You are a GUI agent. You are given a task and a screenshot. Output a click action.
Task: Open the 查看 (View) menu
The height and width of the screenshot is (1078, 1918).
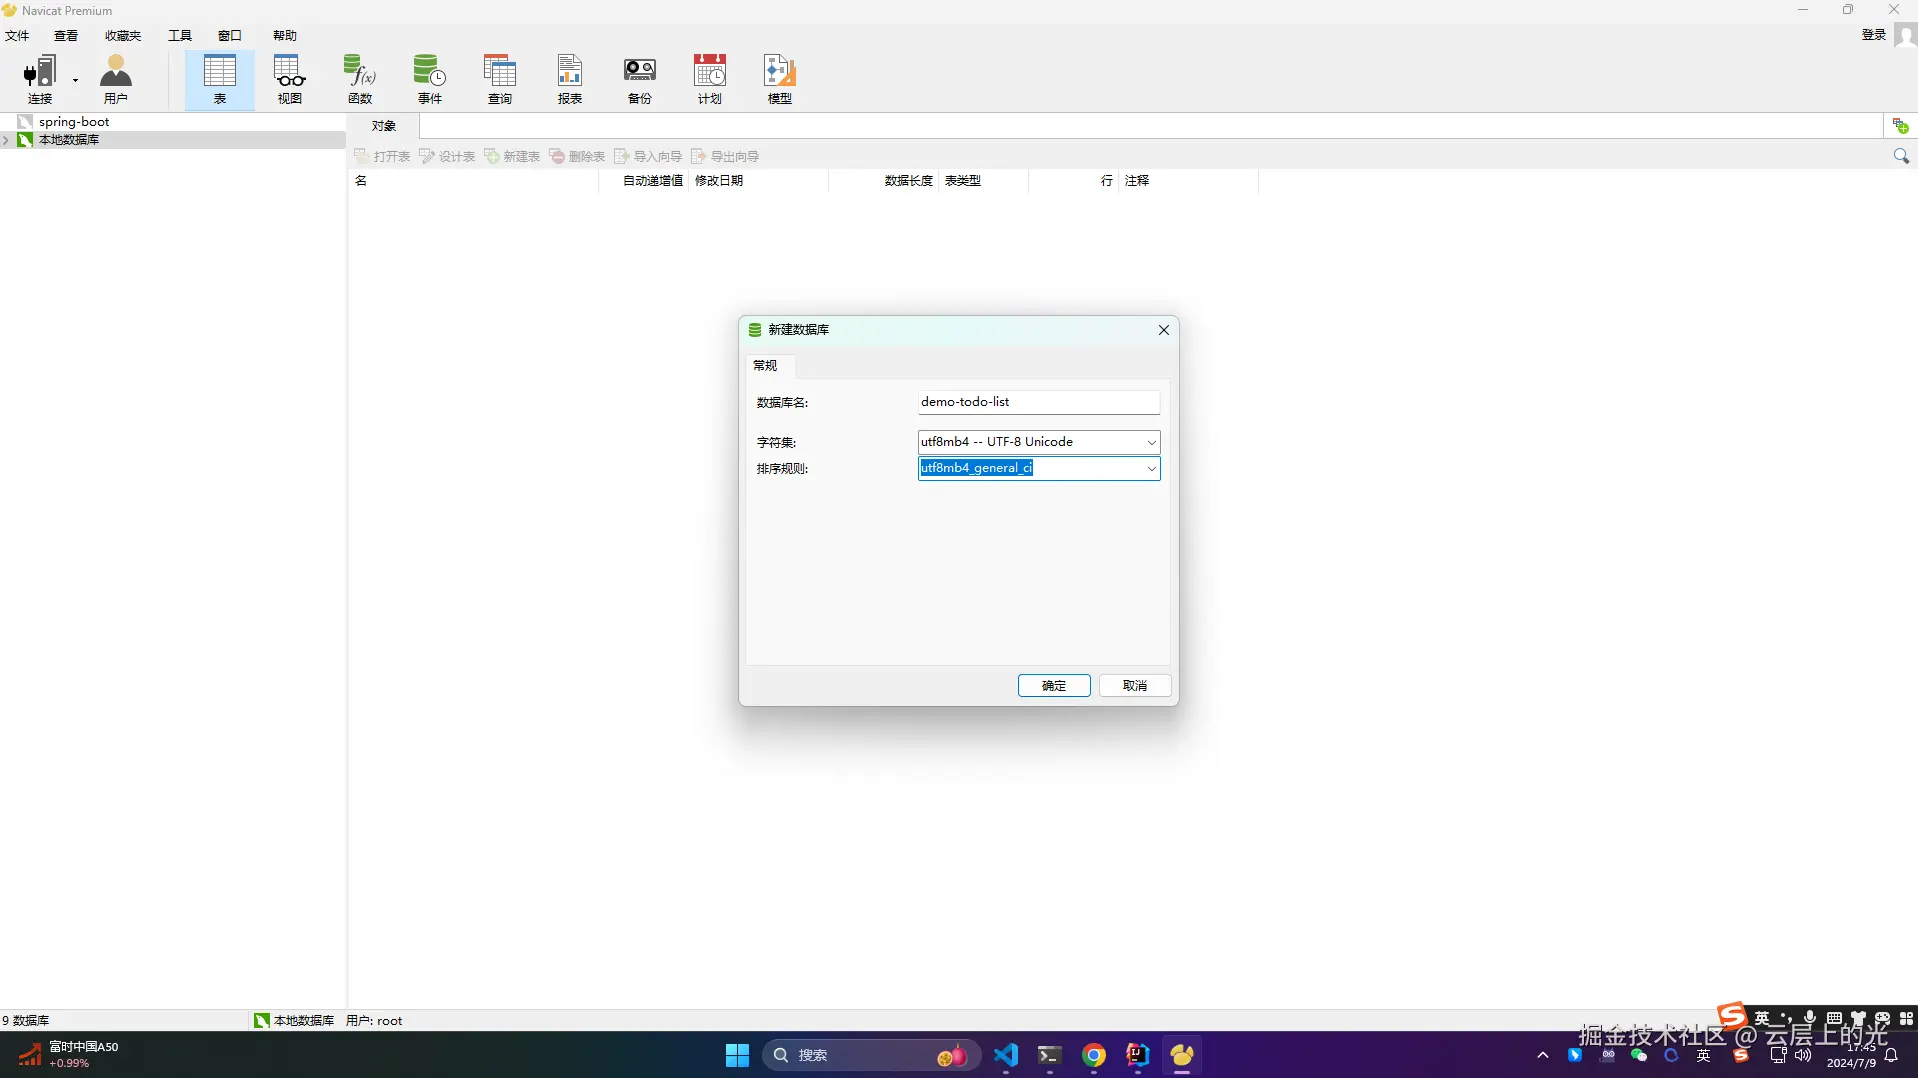(66, 36)
